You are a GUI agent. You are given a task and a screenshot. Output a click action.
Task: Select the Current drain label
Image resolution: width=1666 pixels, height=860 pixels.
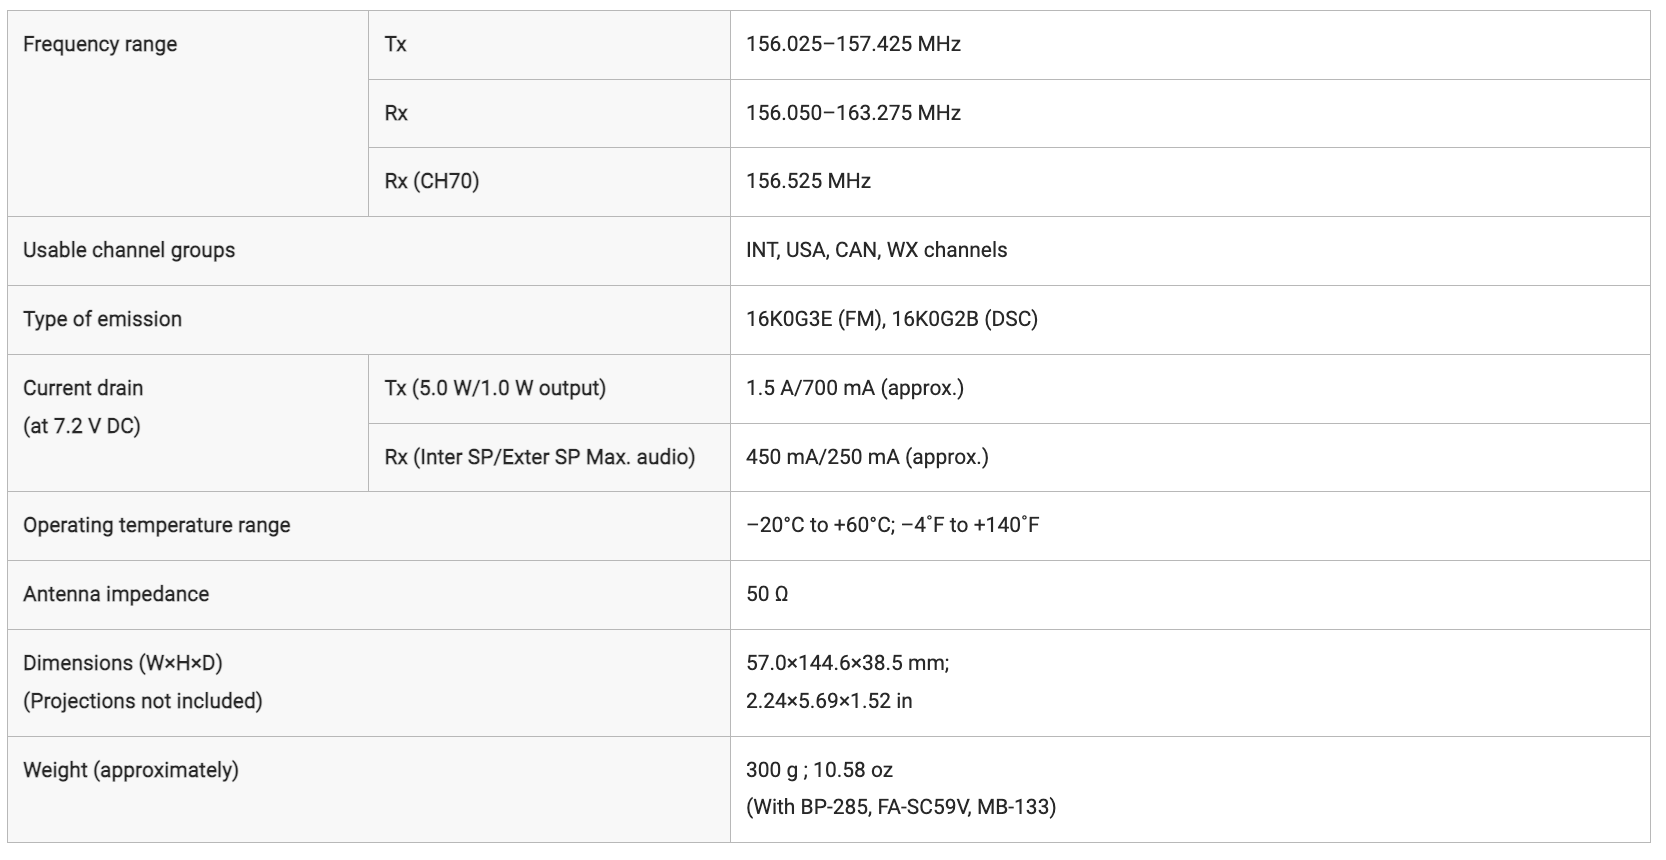pyautogui.click(x=83, y=388)
